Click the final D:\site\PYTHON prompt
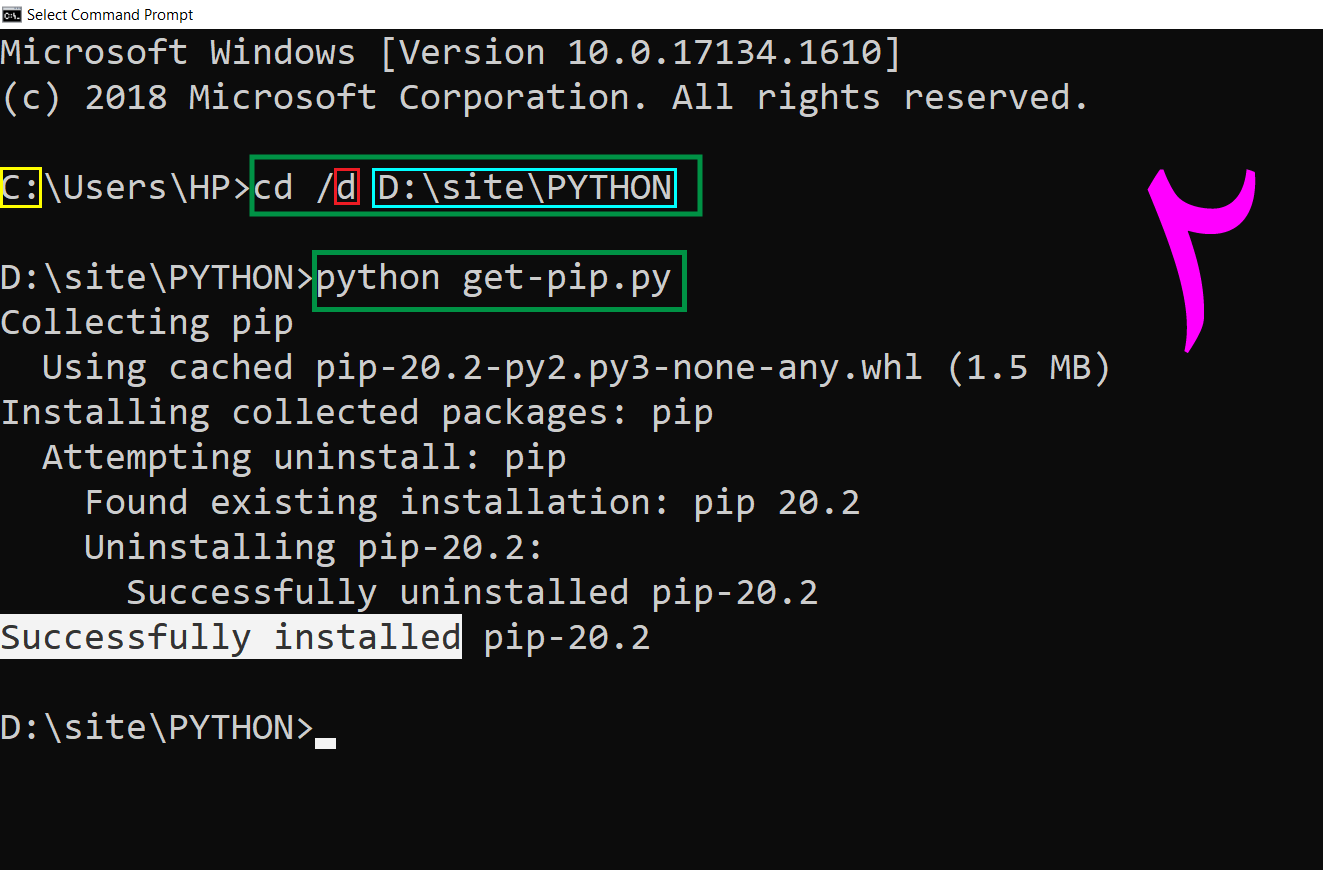 [155, 727]
